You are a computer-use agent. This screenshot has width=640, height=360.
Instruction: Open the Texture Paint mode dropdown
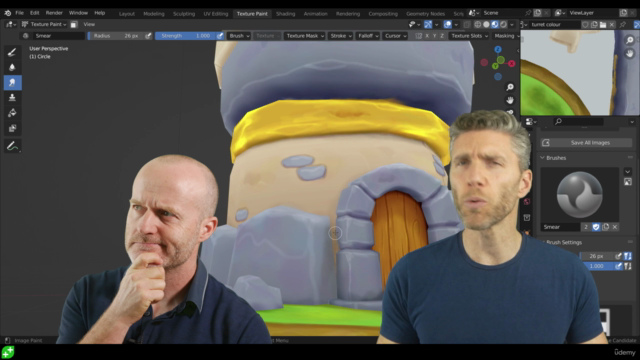(x=44, y=24)
